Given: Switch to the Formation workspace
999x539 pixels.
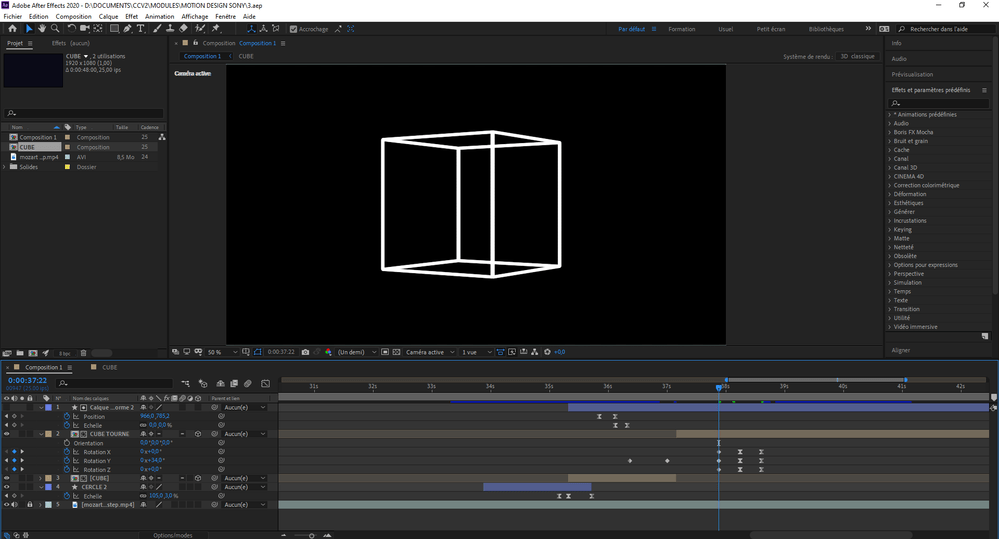Looking at the screenshot, I should 681,29.
